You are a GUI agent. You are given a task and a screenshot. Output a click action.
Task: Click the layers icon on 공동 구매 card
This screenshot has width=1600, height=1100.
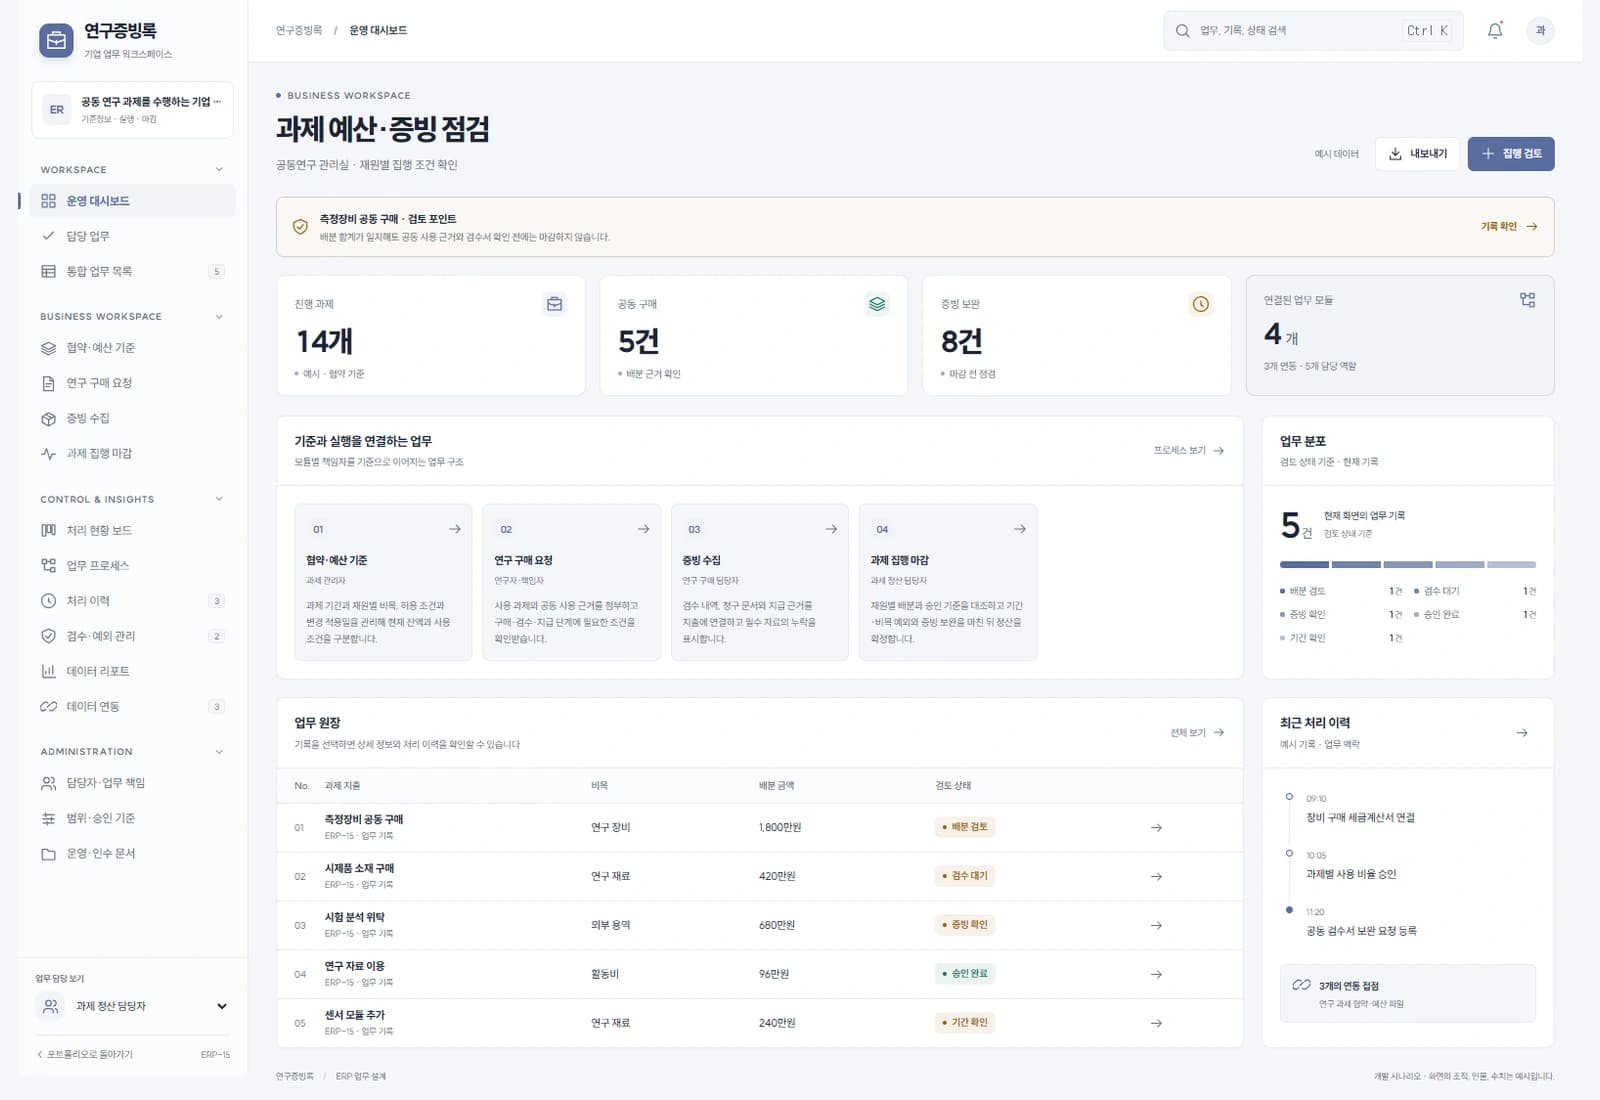[877, 304]
